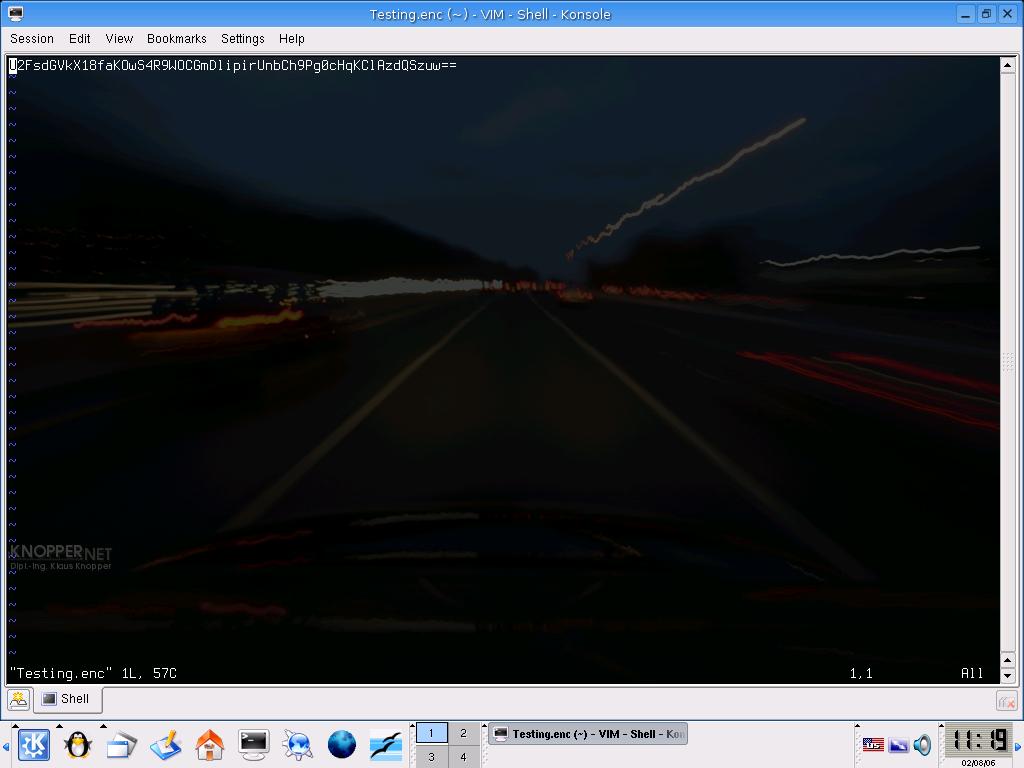Click the Testing.enc VIM taskbar entry
Image resolution: width=1024 pixels, height=768 pixels.
pyautogui.click(x=588, y=734)
